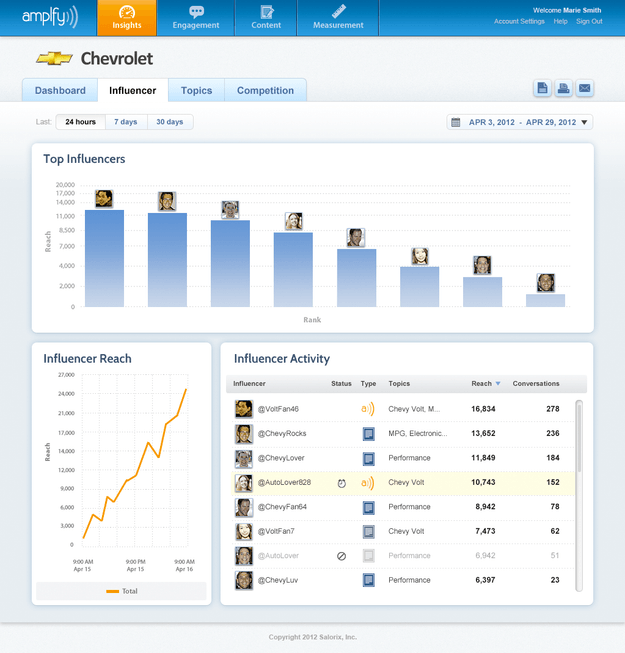The width and height of the screenshot is (625, 653).
Task: Click the email report icon
Action: pos(585,88)
